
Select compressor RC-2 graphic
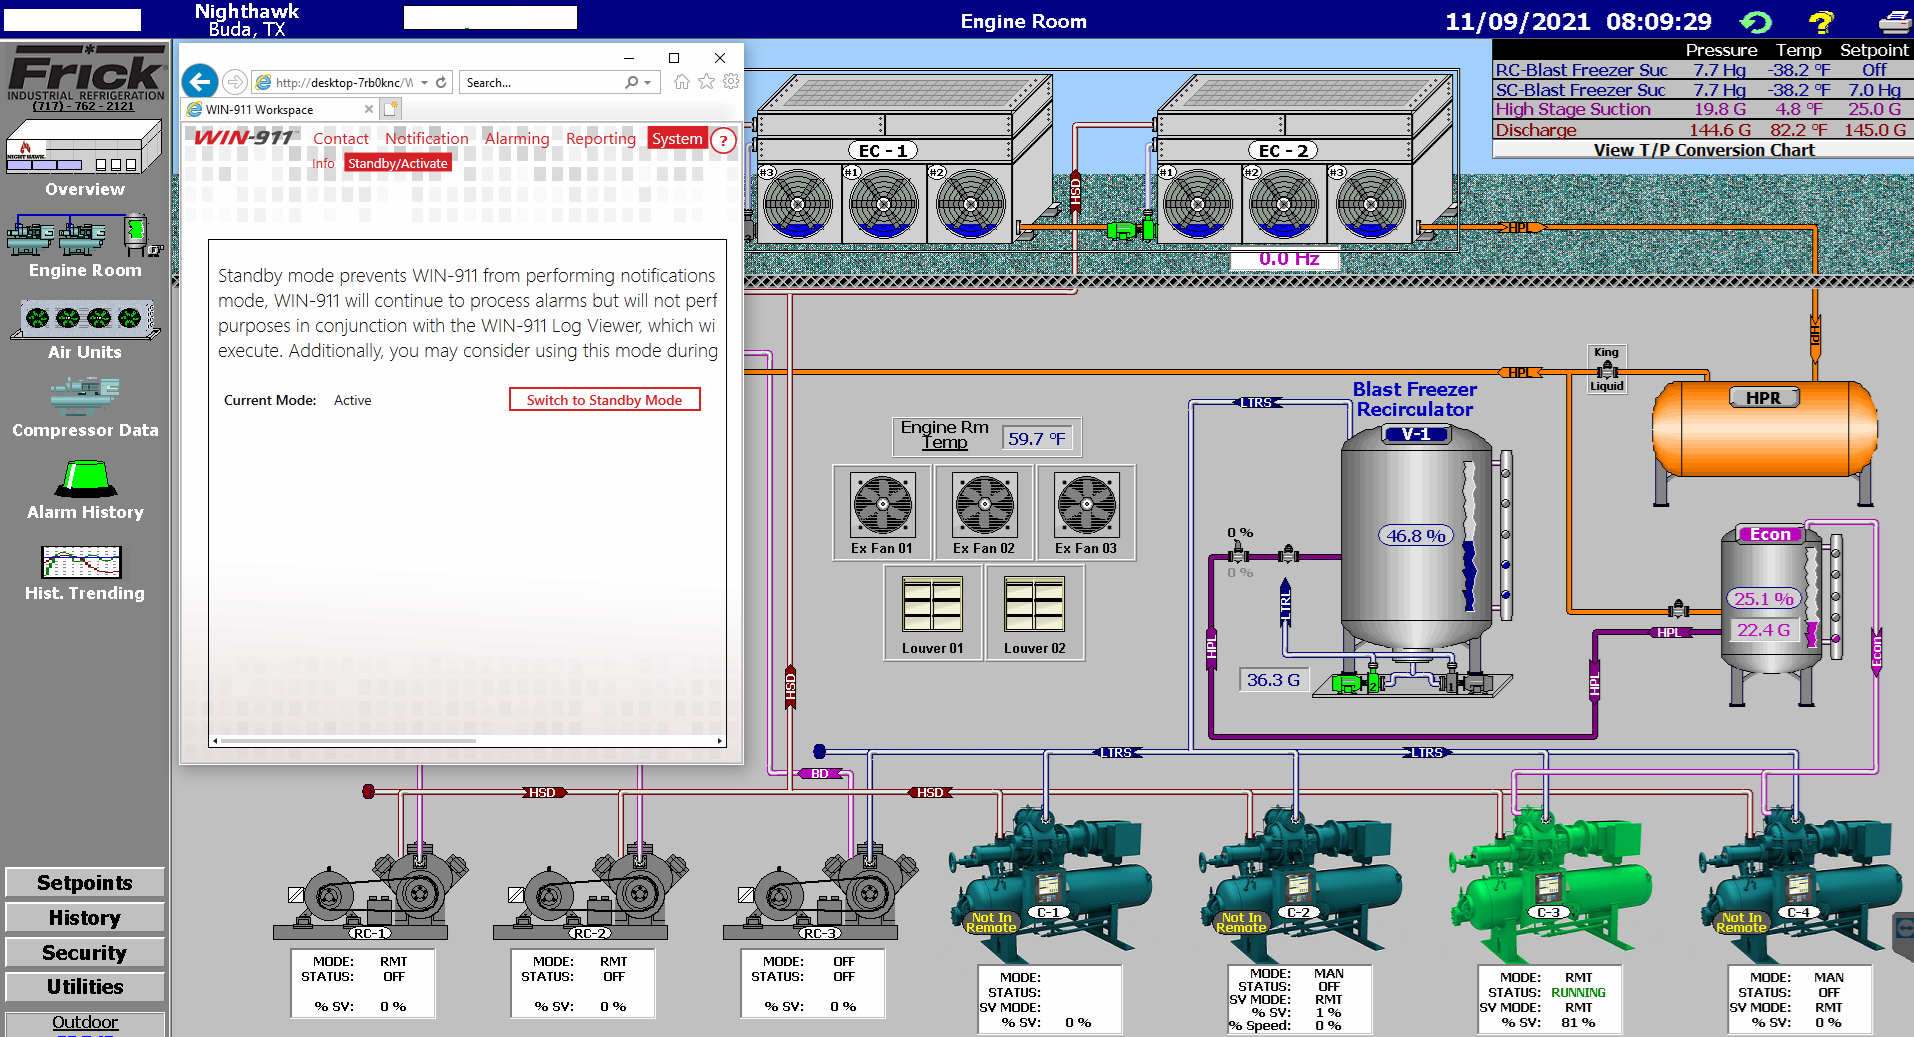(592, 892)
